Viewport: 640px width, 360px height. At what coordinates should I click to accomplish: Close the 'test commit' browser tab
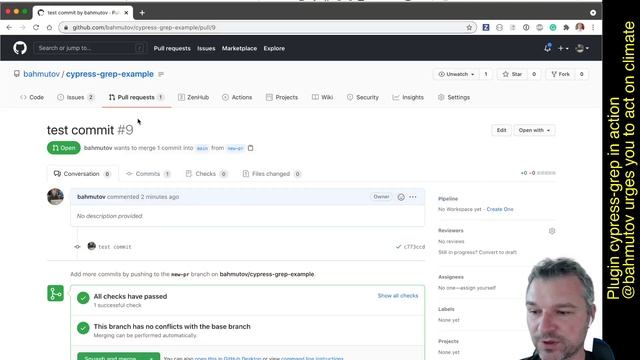click(x=126, y=13)
